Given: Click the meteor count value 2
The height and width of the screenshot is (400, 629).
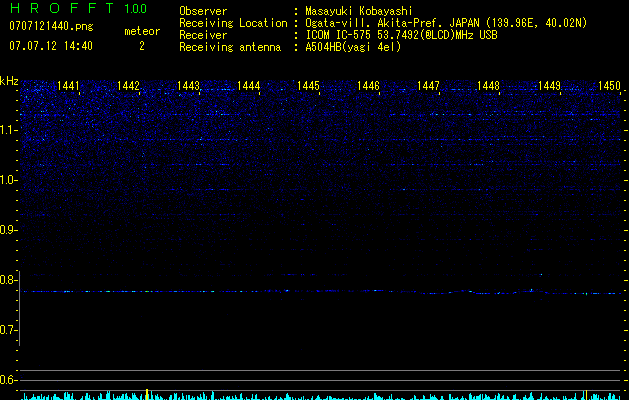Looking at the screenshot, I should [142, 46].
